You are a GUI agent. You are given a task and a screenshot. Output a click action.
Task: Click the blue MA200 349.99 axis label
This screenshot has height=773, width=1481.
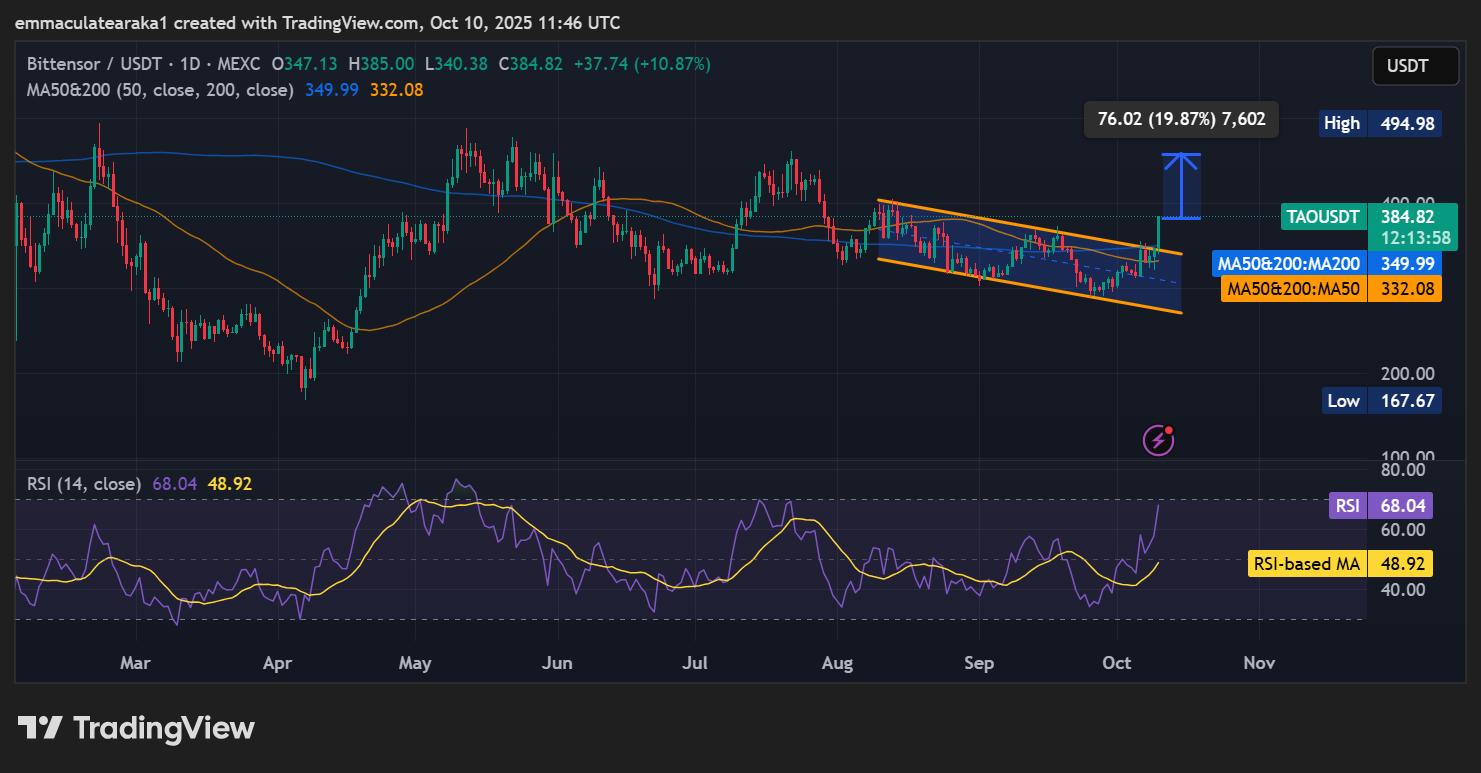1326,264
